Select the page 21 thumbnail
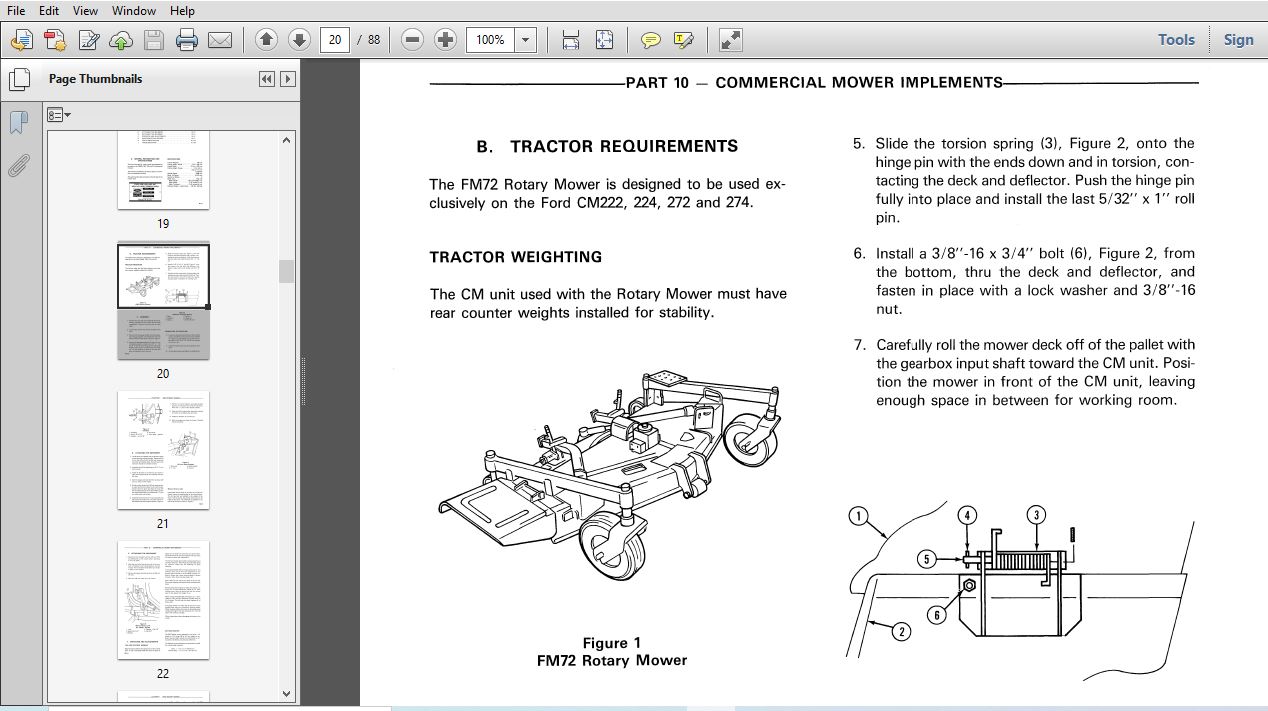The height and width of the screenshot is (711, 1268). [x=163, y=450]
